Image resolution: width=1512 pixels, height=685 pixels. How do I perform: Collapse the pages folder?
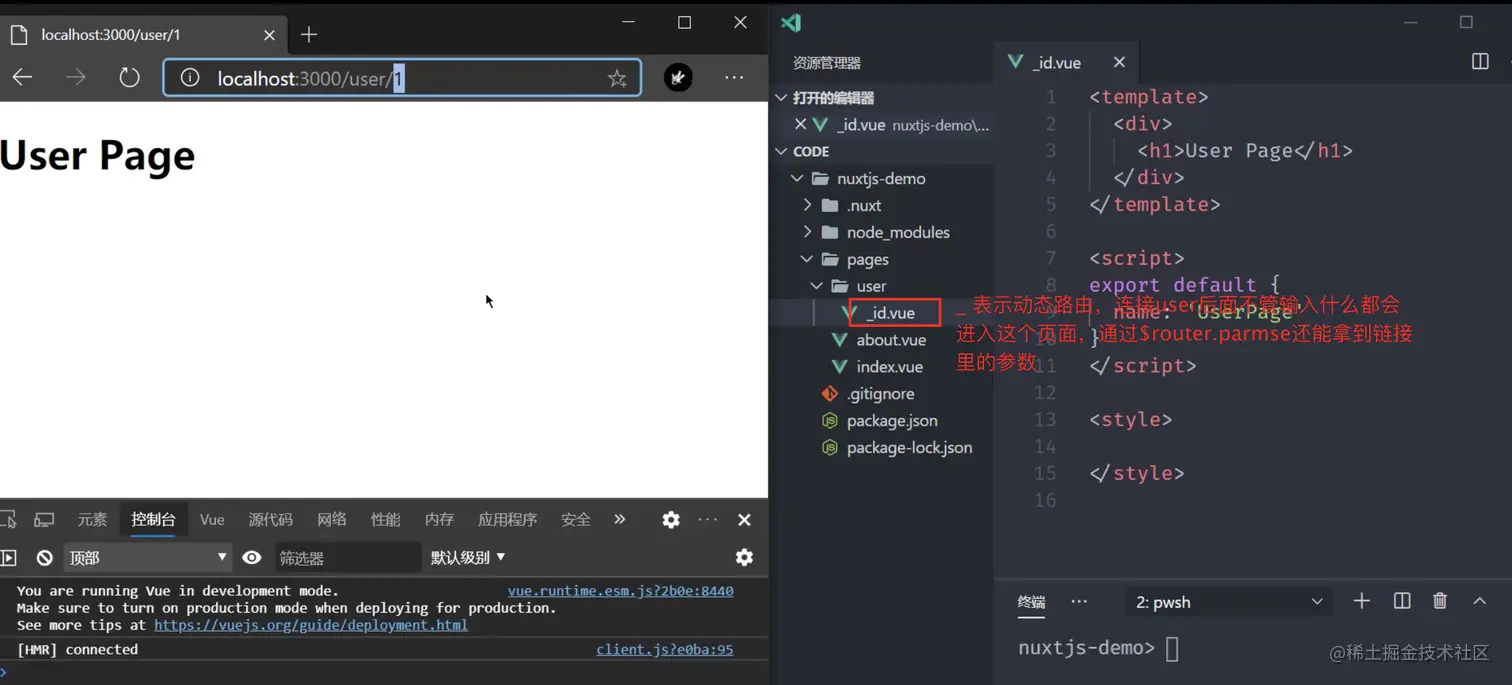[x=807, y=259]
